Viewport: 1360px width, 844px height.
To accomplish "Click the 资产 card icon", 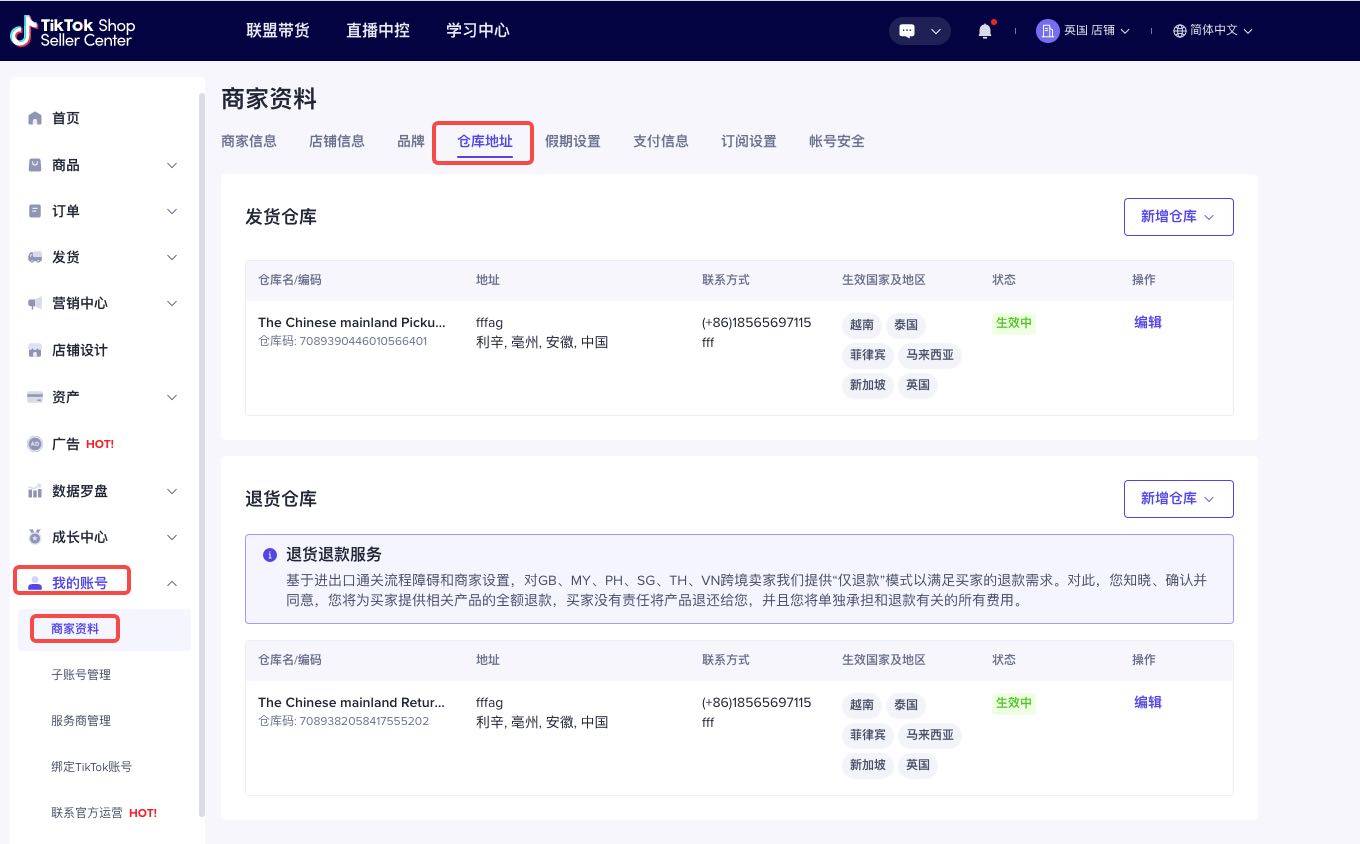I will click(35, 397).
